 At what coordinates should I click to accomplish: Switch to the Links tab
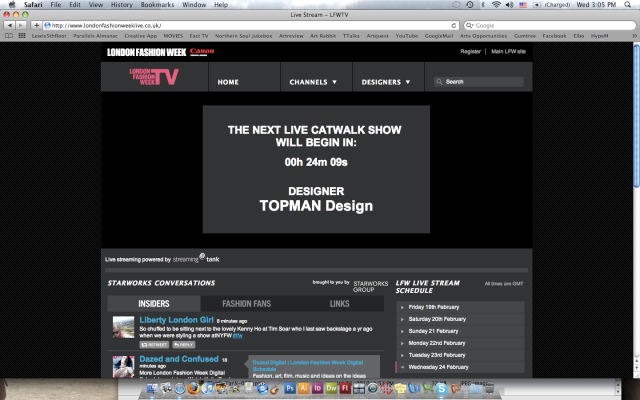pos(339,303)
